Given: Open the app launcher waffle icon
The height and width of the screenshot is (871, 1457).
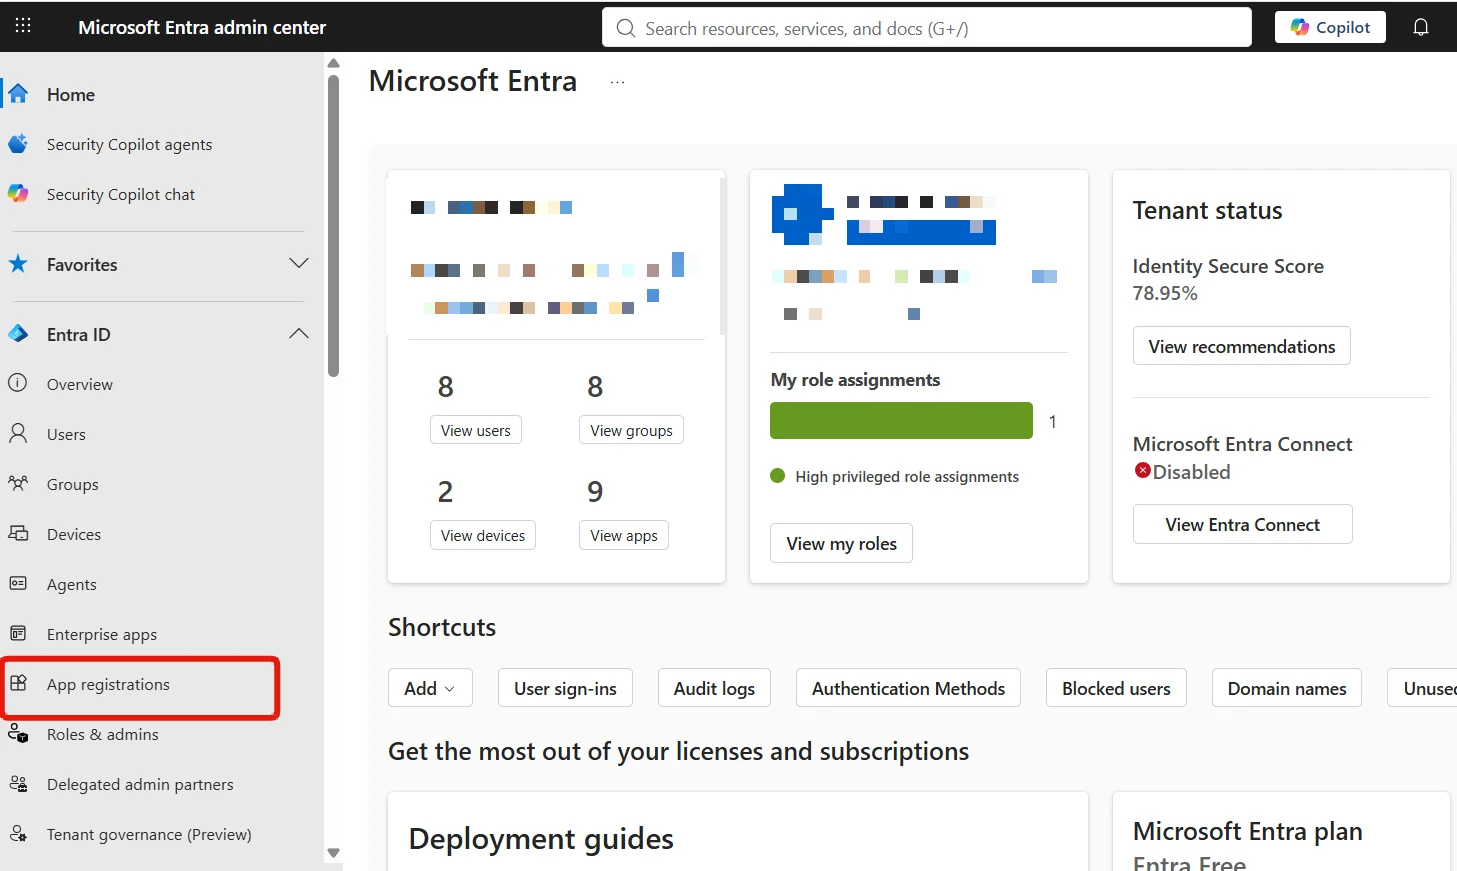Looking at the screenshot, I should [x=23, y=26].
